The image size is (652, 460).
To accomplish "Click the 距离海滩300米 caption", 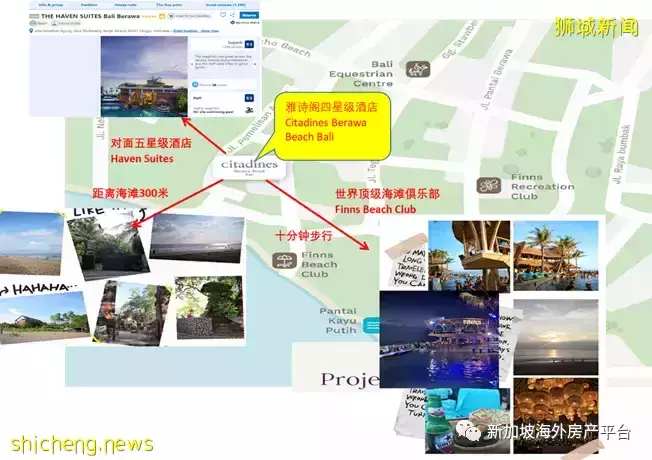I will 130,193.
